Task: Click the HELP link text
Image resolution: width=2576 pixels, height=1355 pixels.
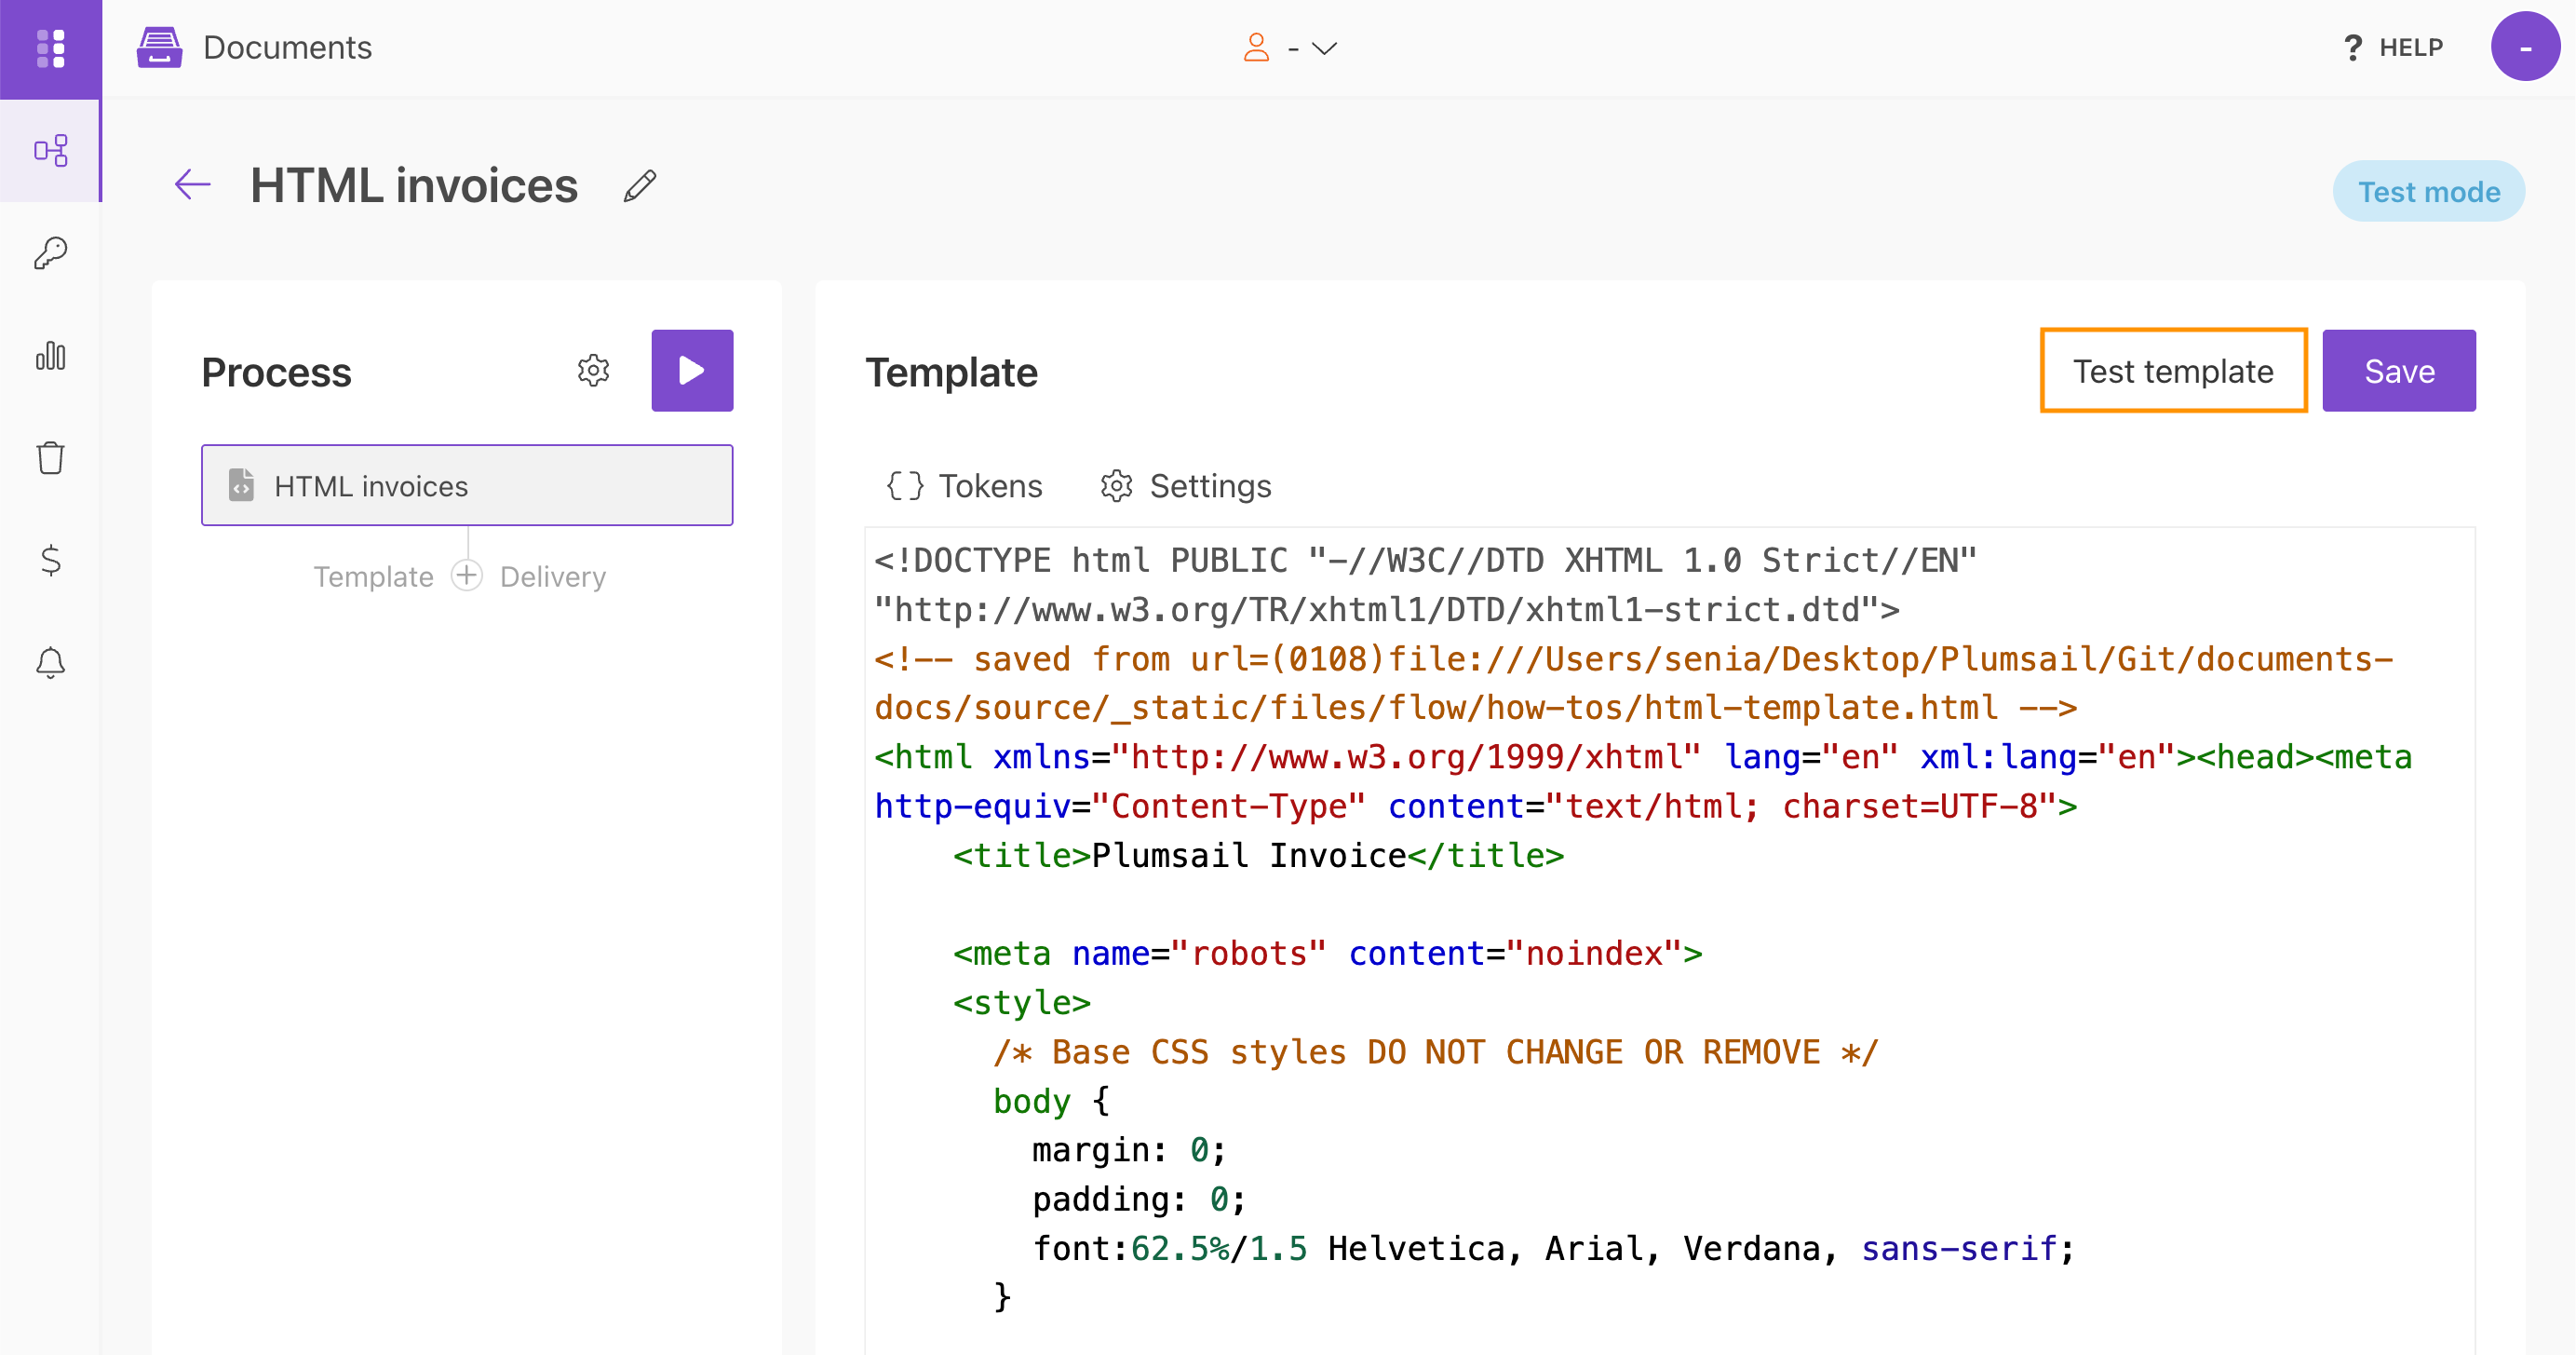Action: [x=2411, y=47]
